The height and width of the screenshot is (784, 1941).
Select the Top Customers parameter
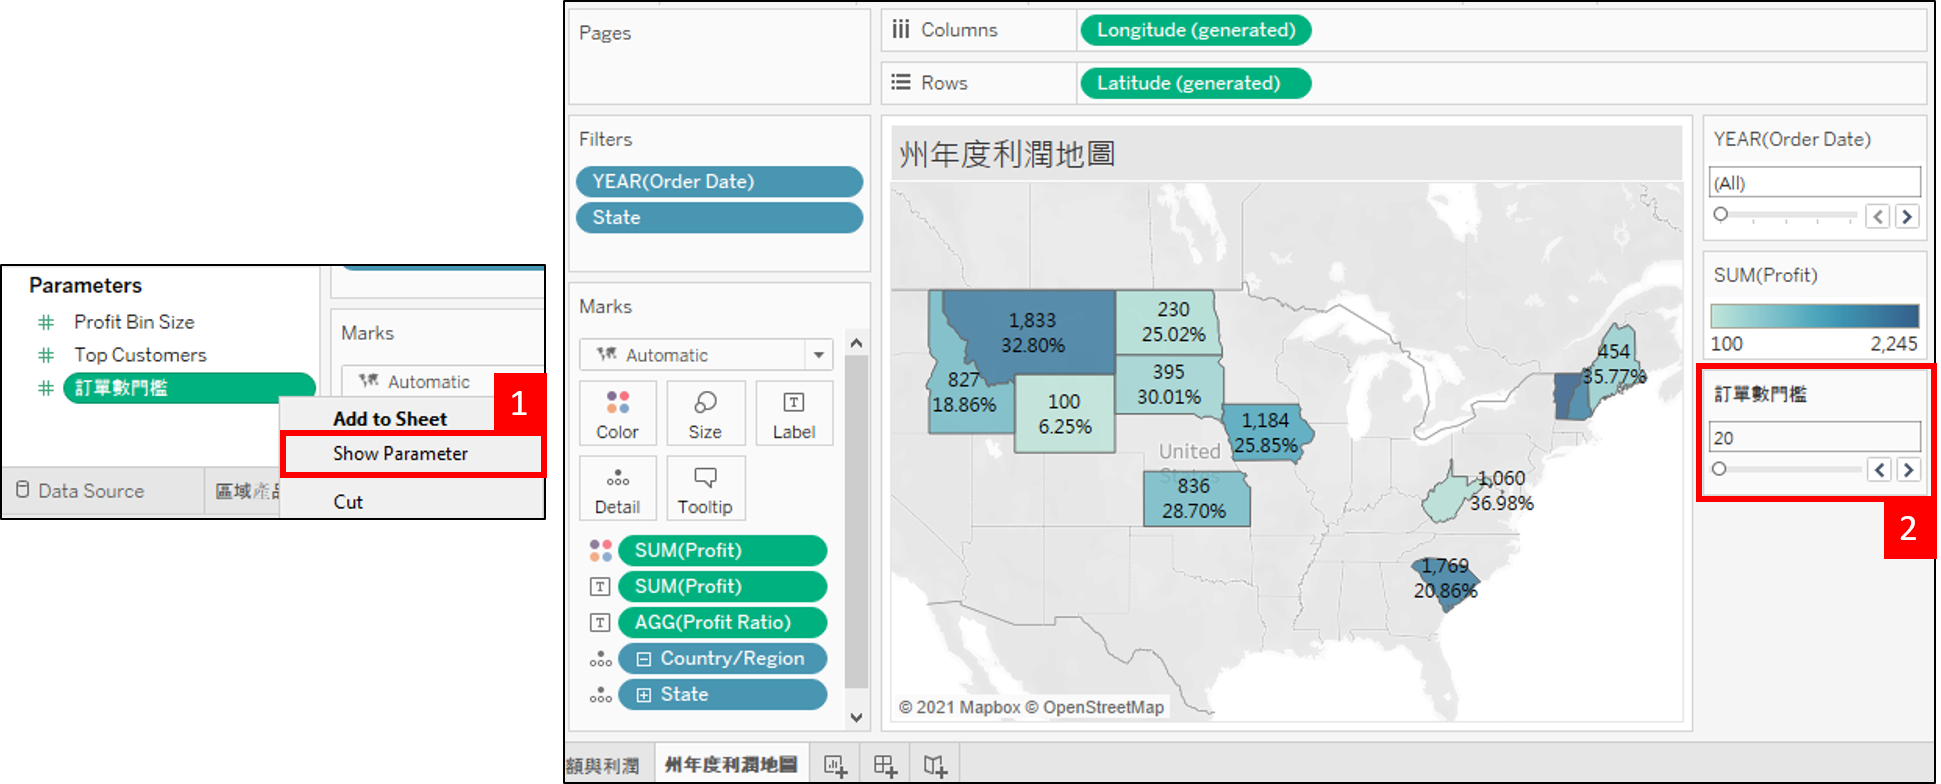coord(140,355)
